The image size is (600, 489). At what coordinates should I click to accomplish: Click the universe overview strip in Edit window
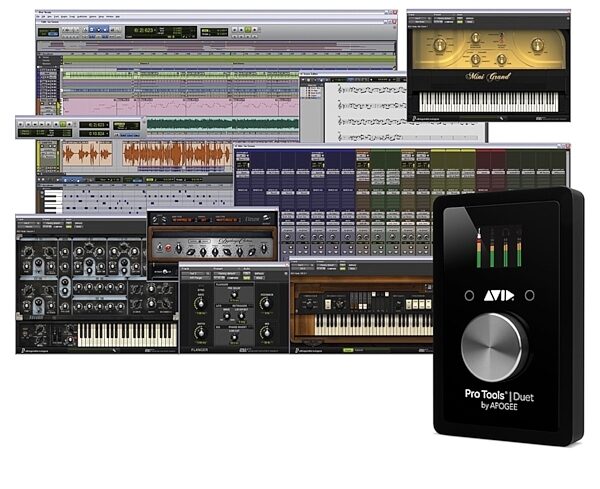[216, 46]
